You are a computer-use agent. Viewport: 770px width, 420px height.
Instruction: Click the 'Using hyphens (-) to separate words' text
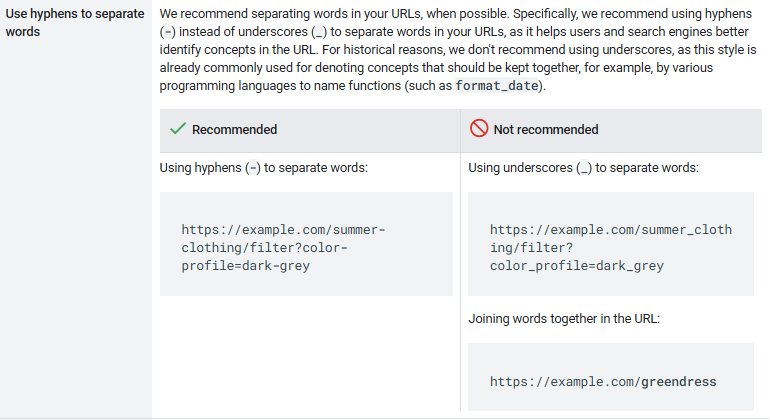(x=264, y=168)
